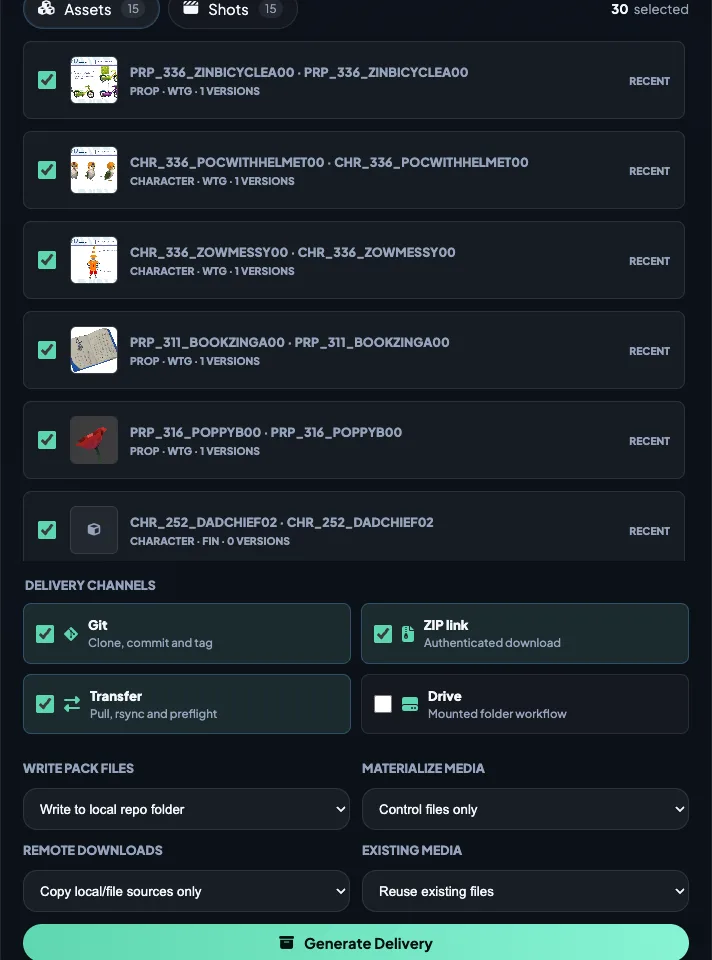Open the PRP_316_POPPYB00 poppy thumbnail
Viewport: 712px width, 960px height.
(x=94, y=440)
